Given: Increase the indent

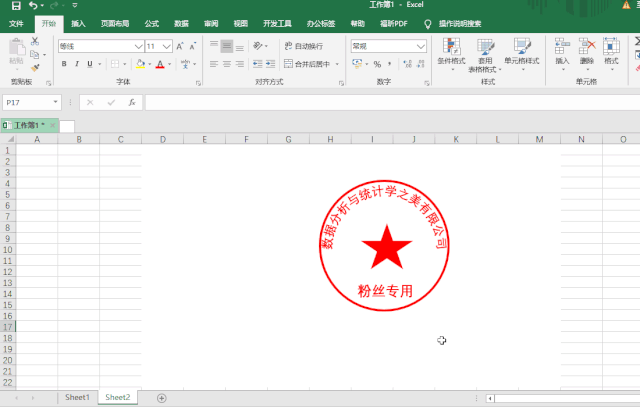Looking at the screenshot, I should (271, 64).
